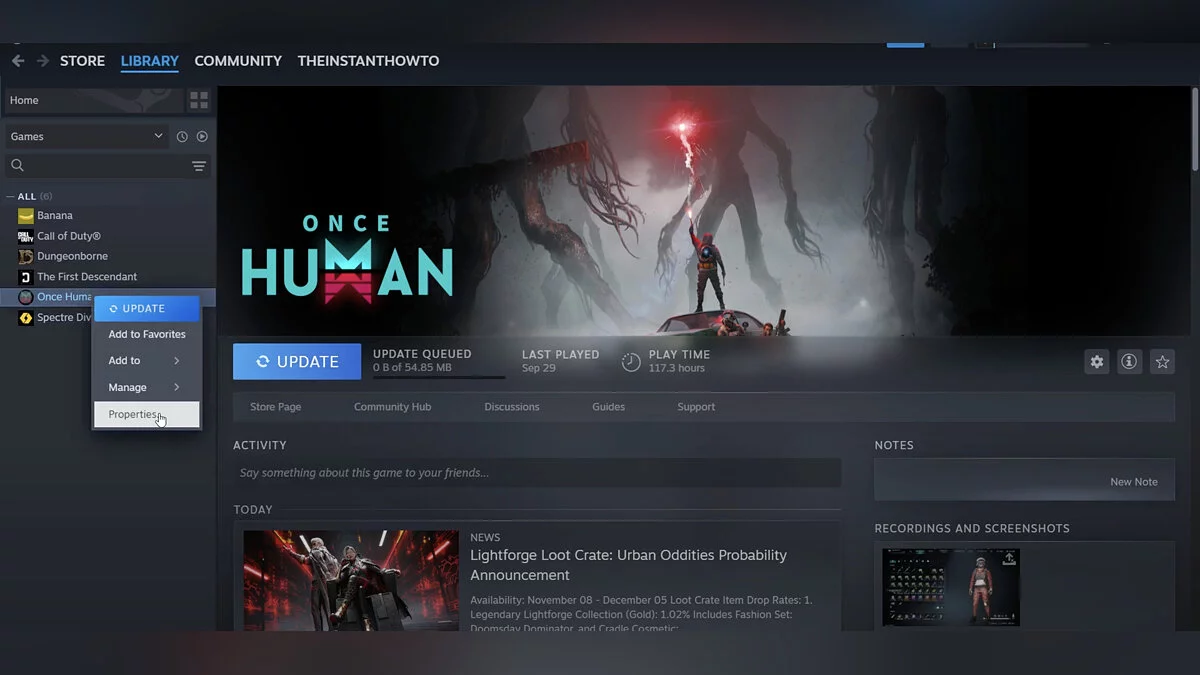Viewport: 1200px width, 675px height.
Task: Toggle the favorite star for Once Human
Action: click(1162, 362)
